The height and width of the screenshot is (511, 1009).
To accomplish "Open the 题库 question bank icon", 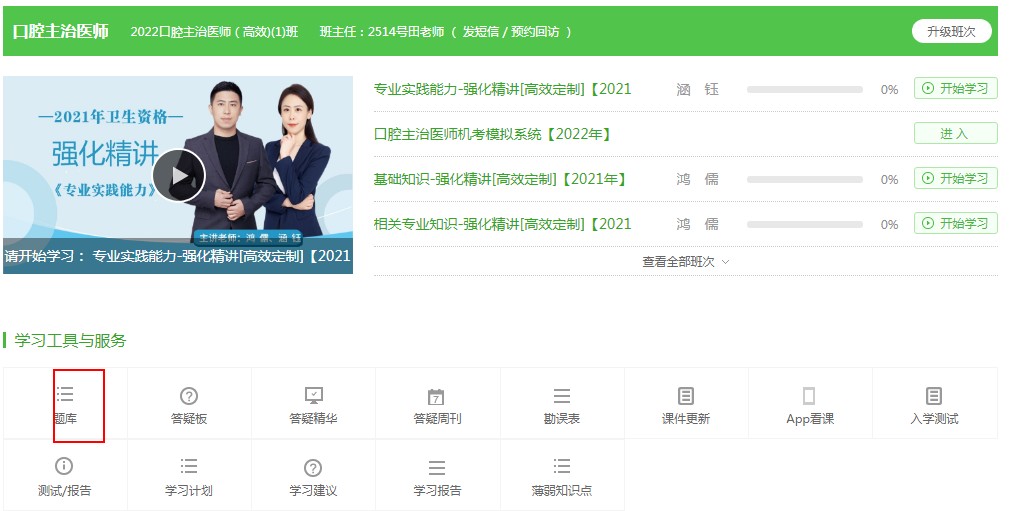I will pos(65,395).
